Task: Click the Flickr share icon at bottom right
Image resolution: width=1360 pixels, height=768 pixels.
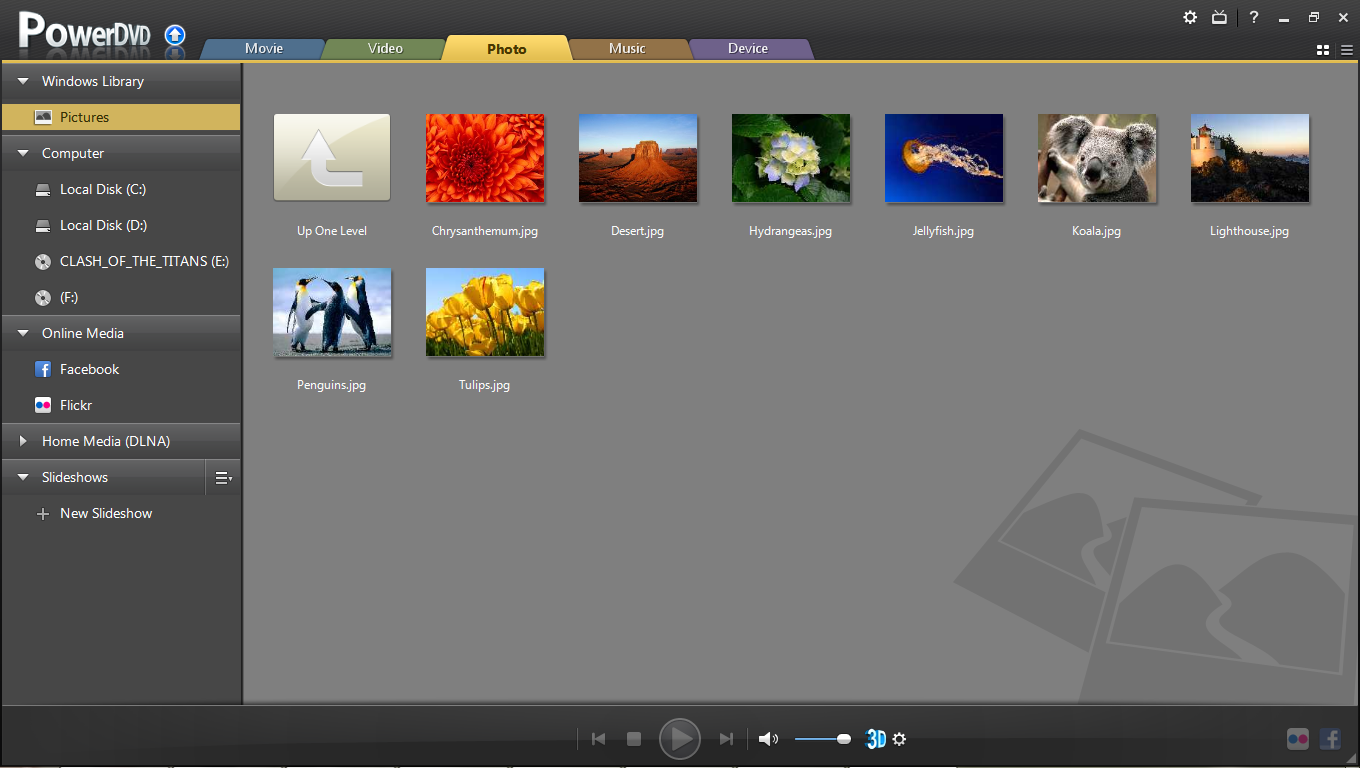Action: pos(1297,739)
